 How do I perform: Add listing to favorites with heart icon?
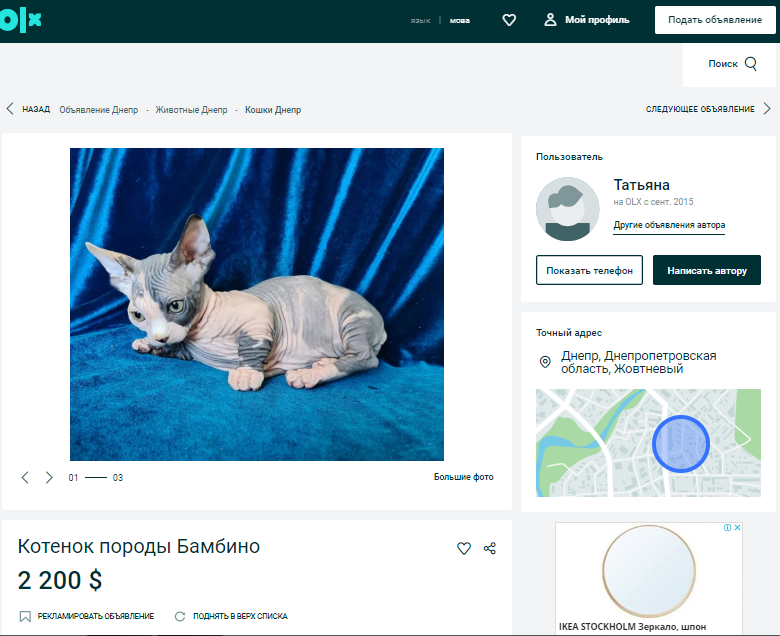(x=464, y=549)
